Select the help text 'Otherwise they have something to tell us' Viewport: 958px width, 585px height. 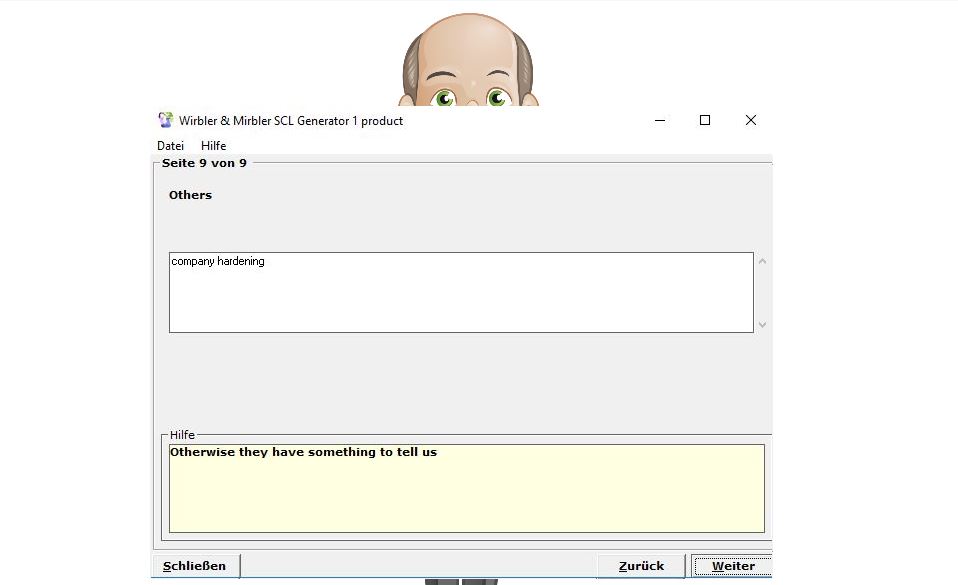point(303,452)
